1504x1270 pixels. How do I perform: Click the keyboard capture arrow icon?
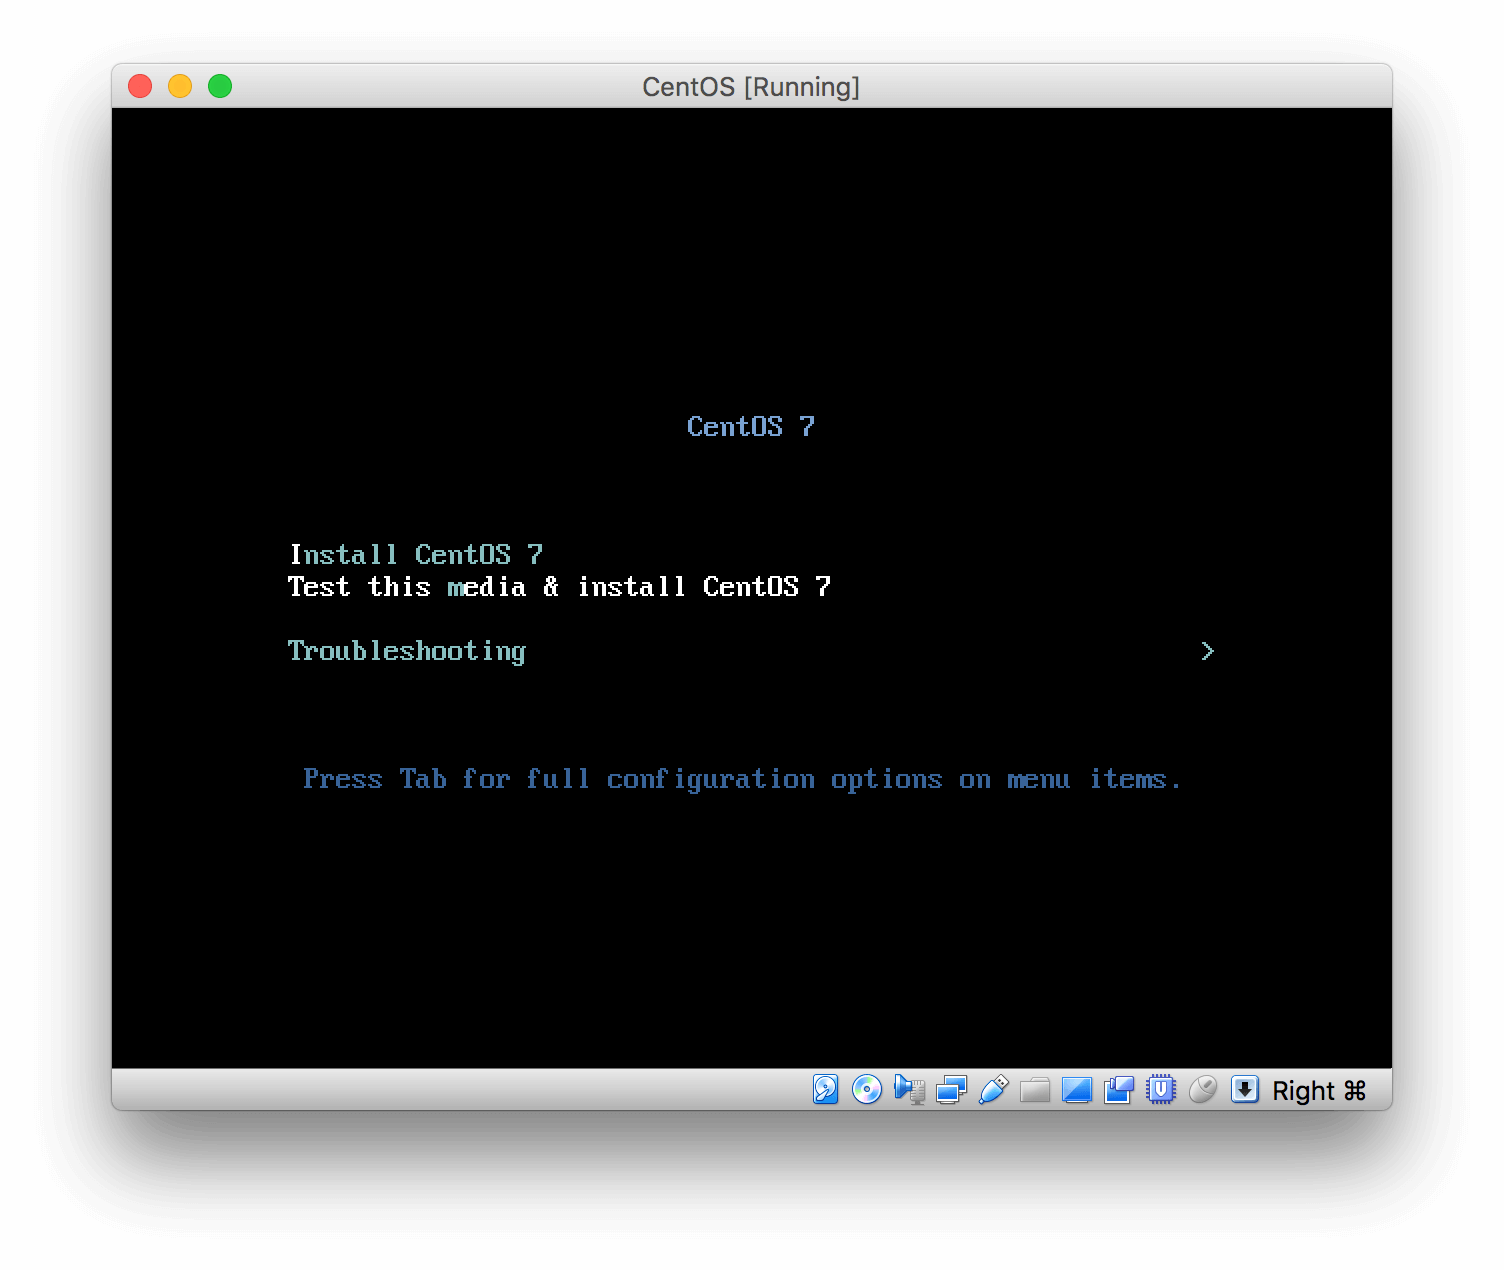[x=1245, y=1089]
